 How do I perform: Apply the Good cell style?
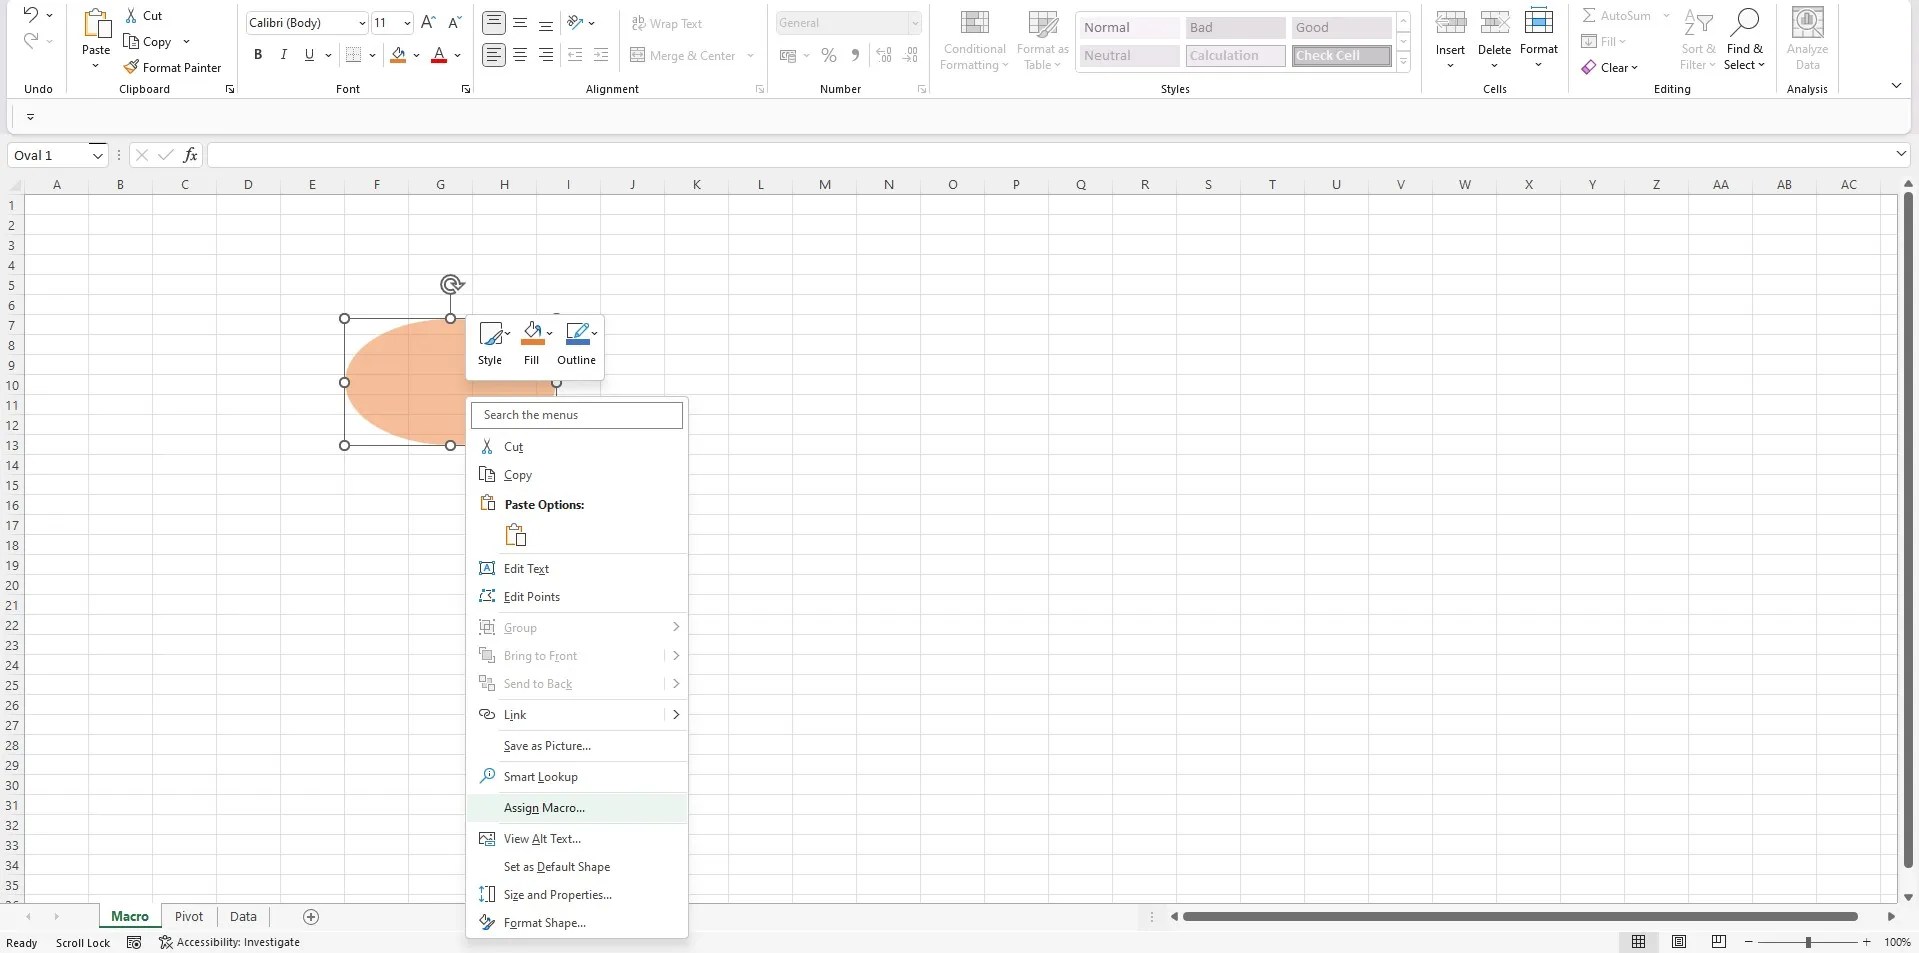click(x=1340, y=27)
